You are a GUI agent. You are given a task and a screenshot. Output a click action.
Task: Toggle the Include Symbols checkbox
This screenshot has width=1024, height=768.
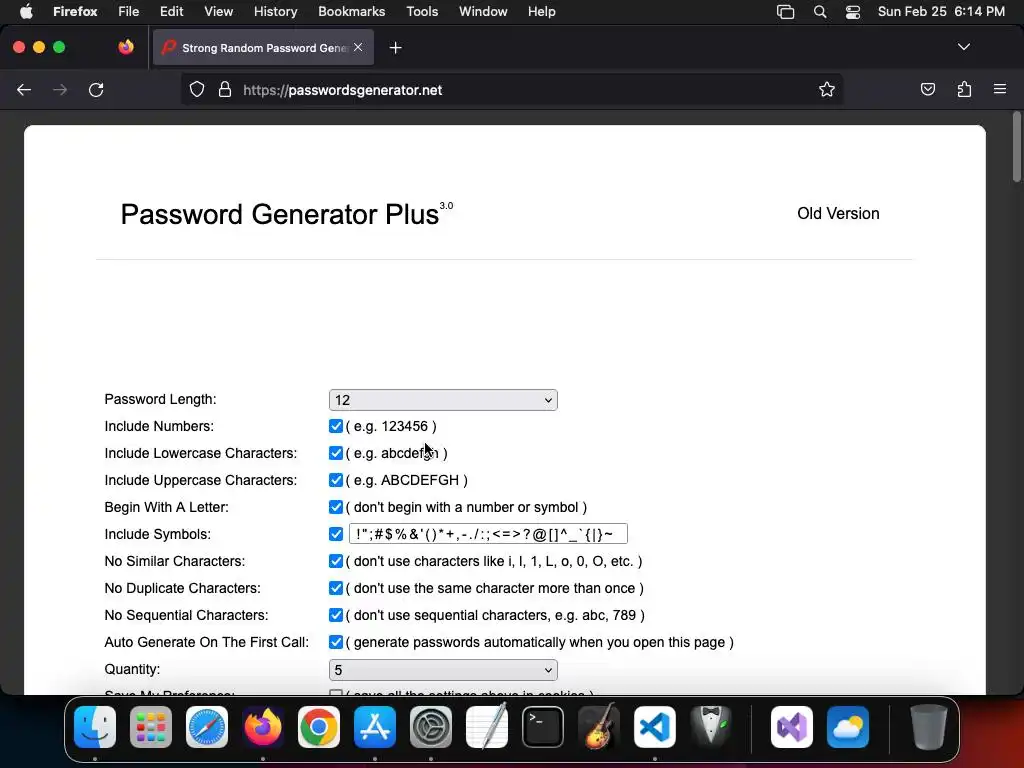(x=336, y=534)
